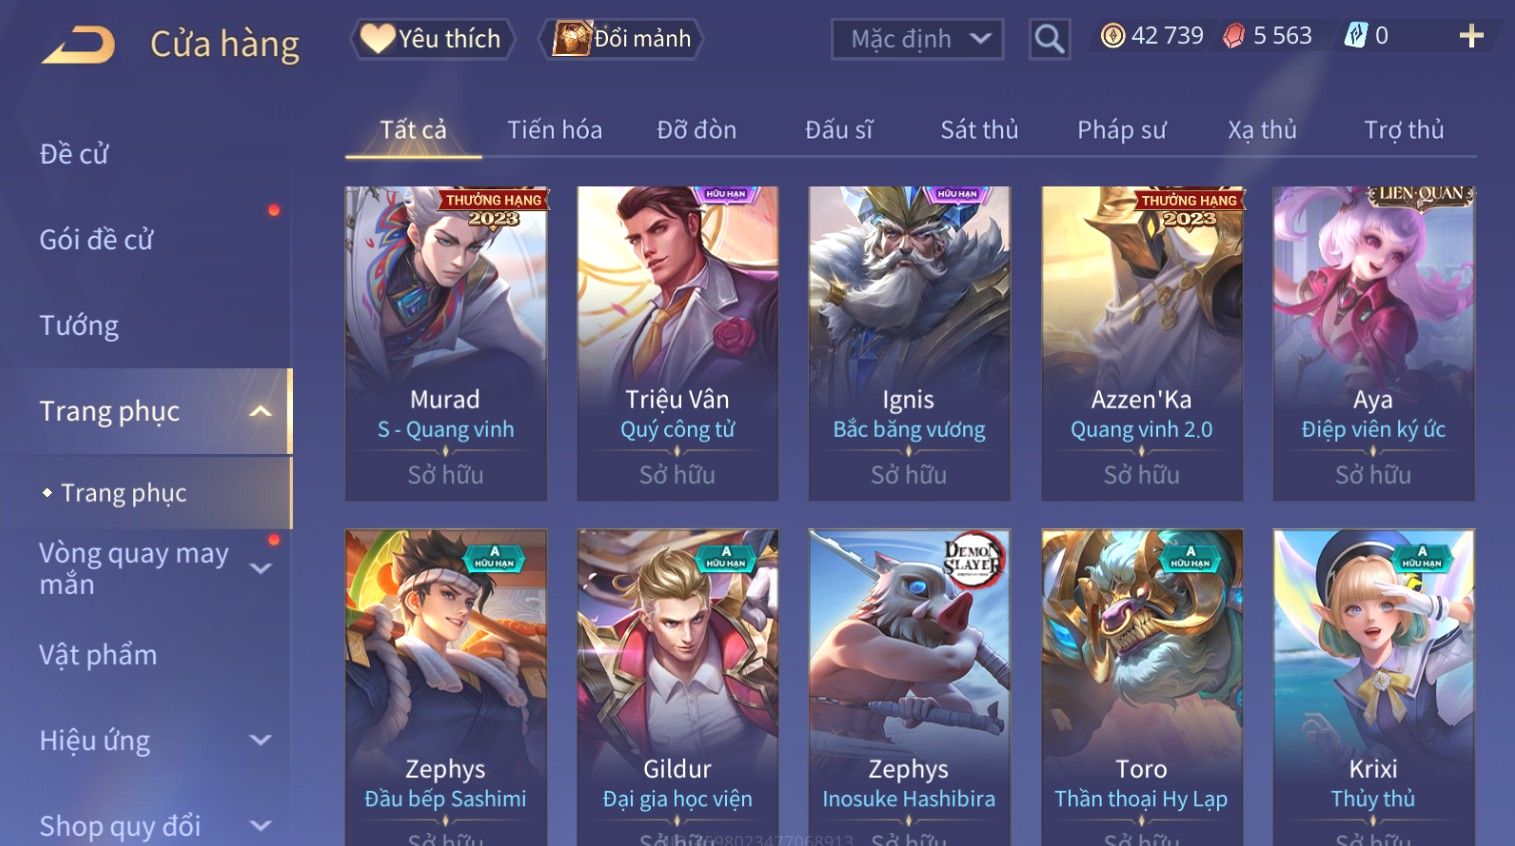The width and height of the screenshot is (1515, 846).
Task: Click the red ruby currency icon
Action: 1234,36
